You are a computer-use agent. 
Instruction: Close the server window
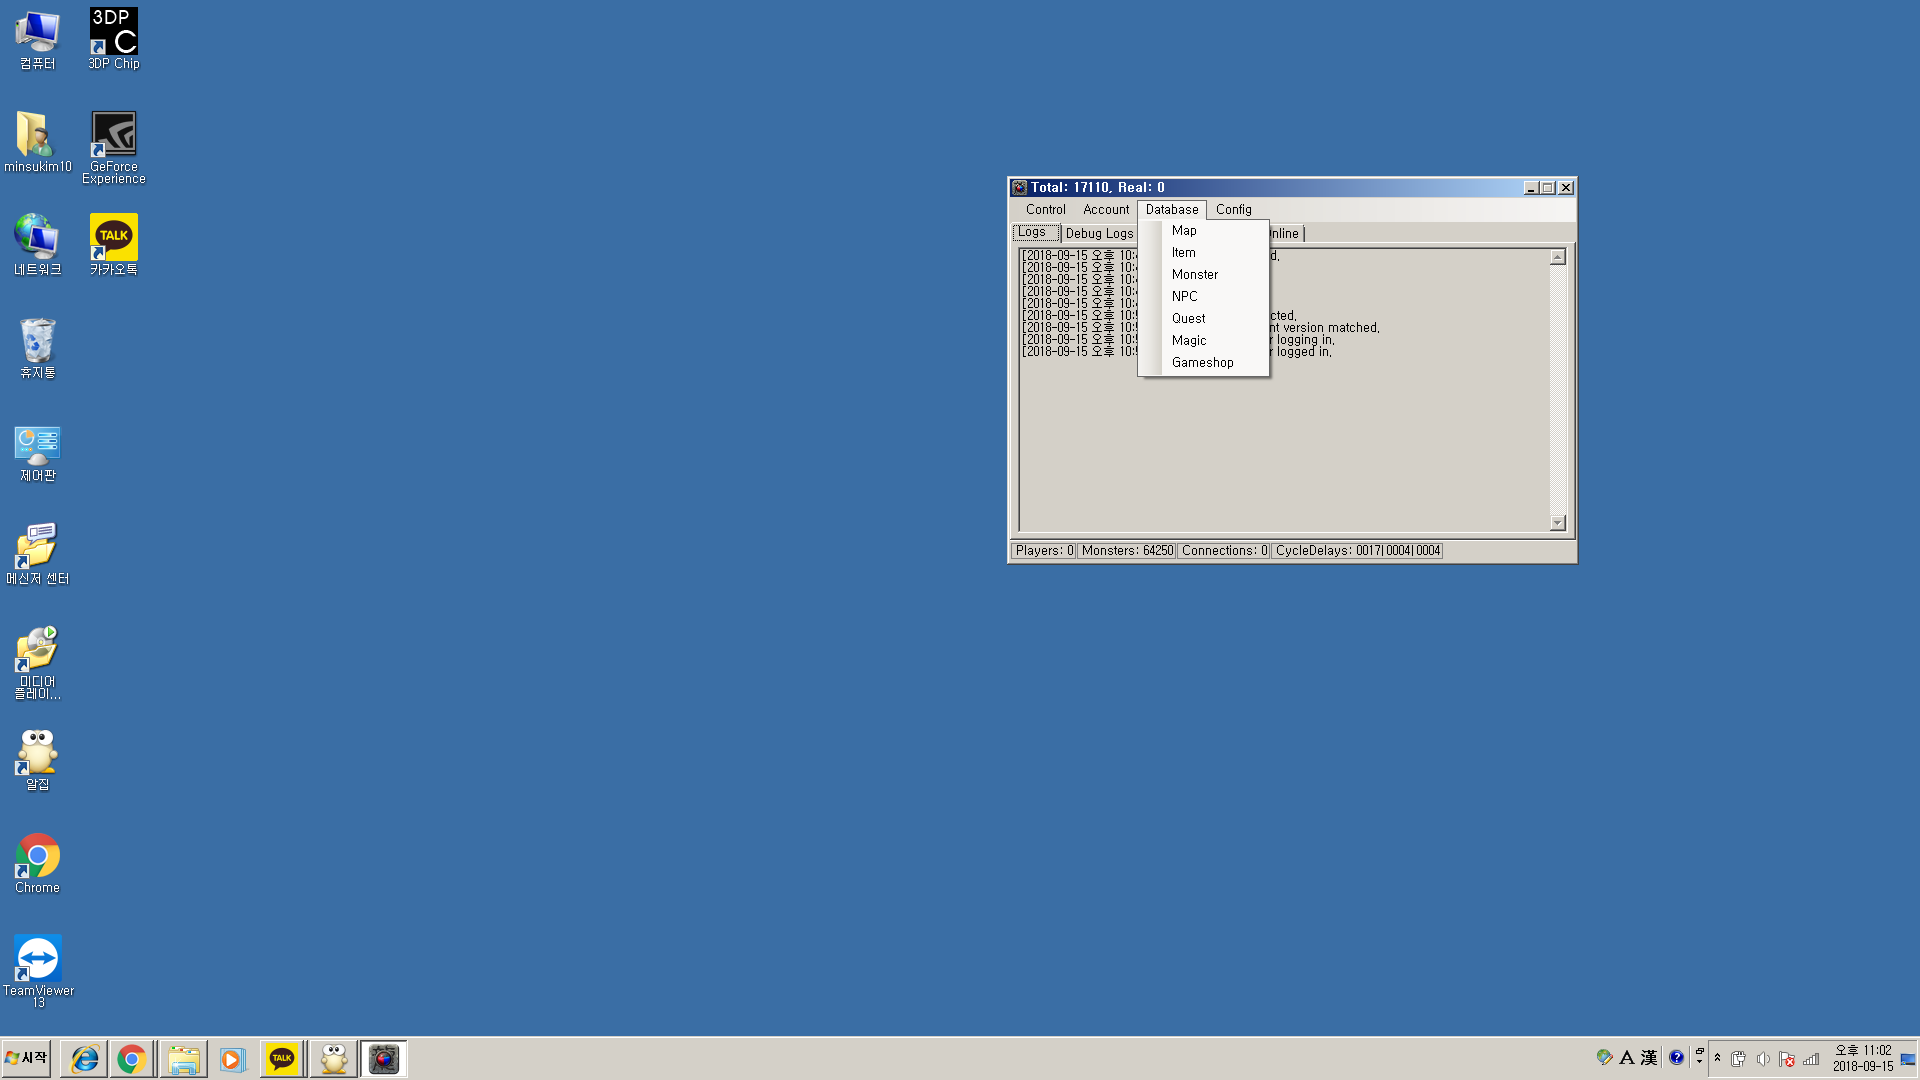1566,188
